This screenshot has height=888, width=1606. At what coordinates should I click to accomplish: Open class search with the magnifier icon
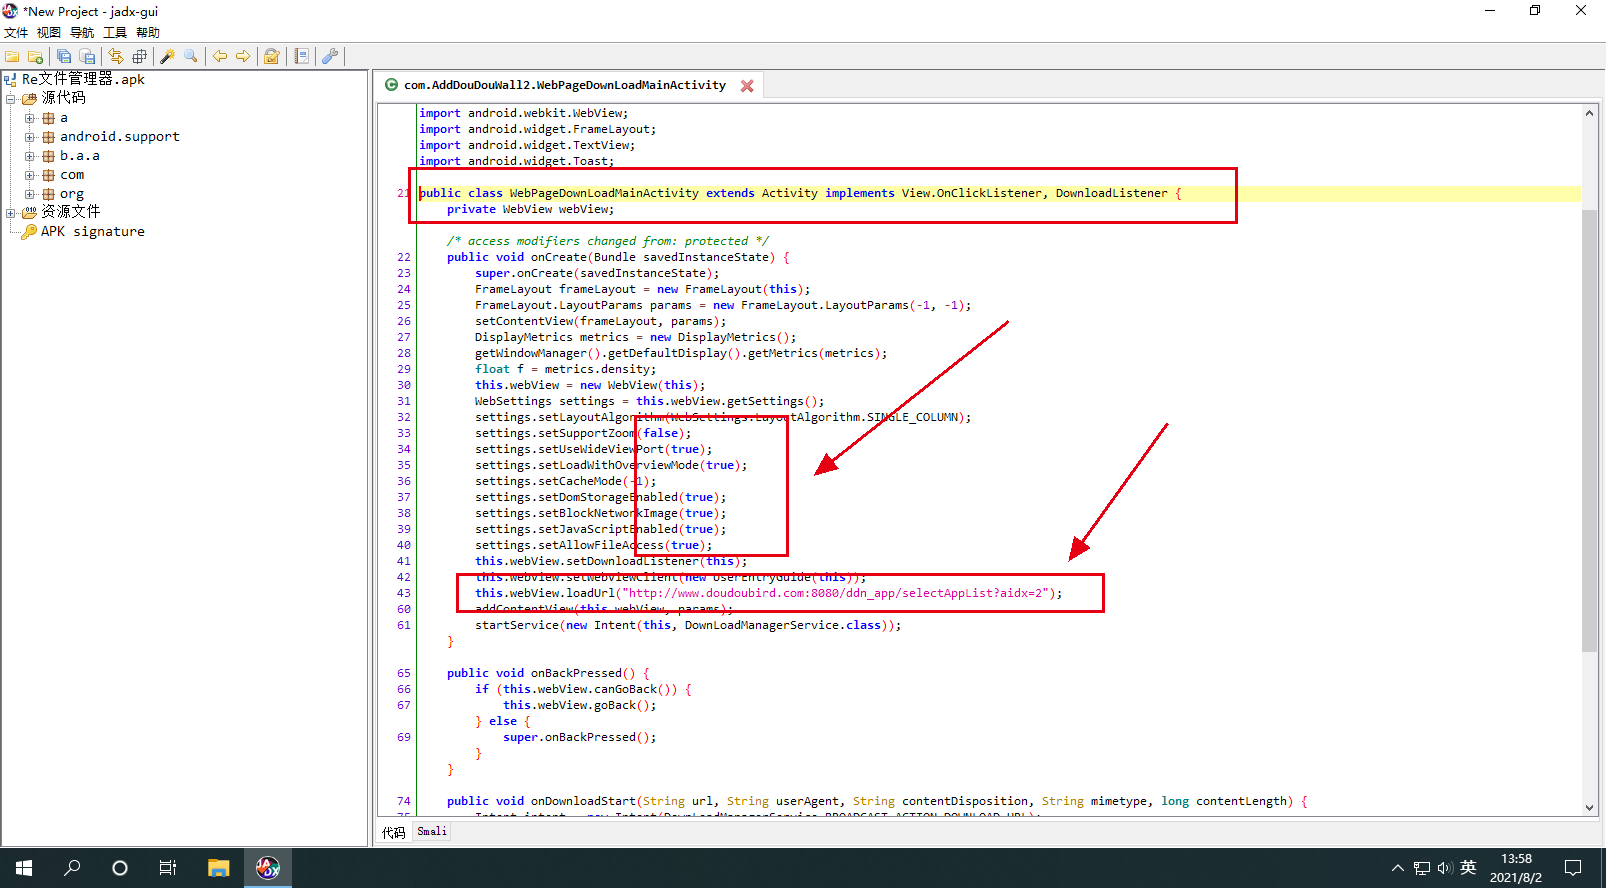(x=191, y=57)
